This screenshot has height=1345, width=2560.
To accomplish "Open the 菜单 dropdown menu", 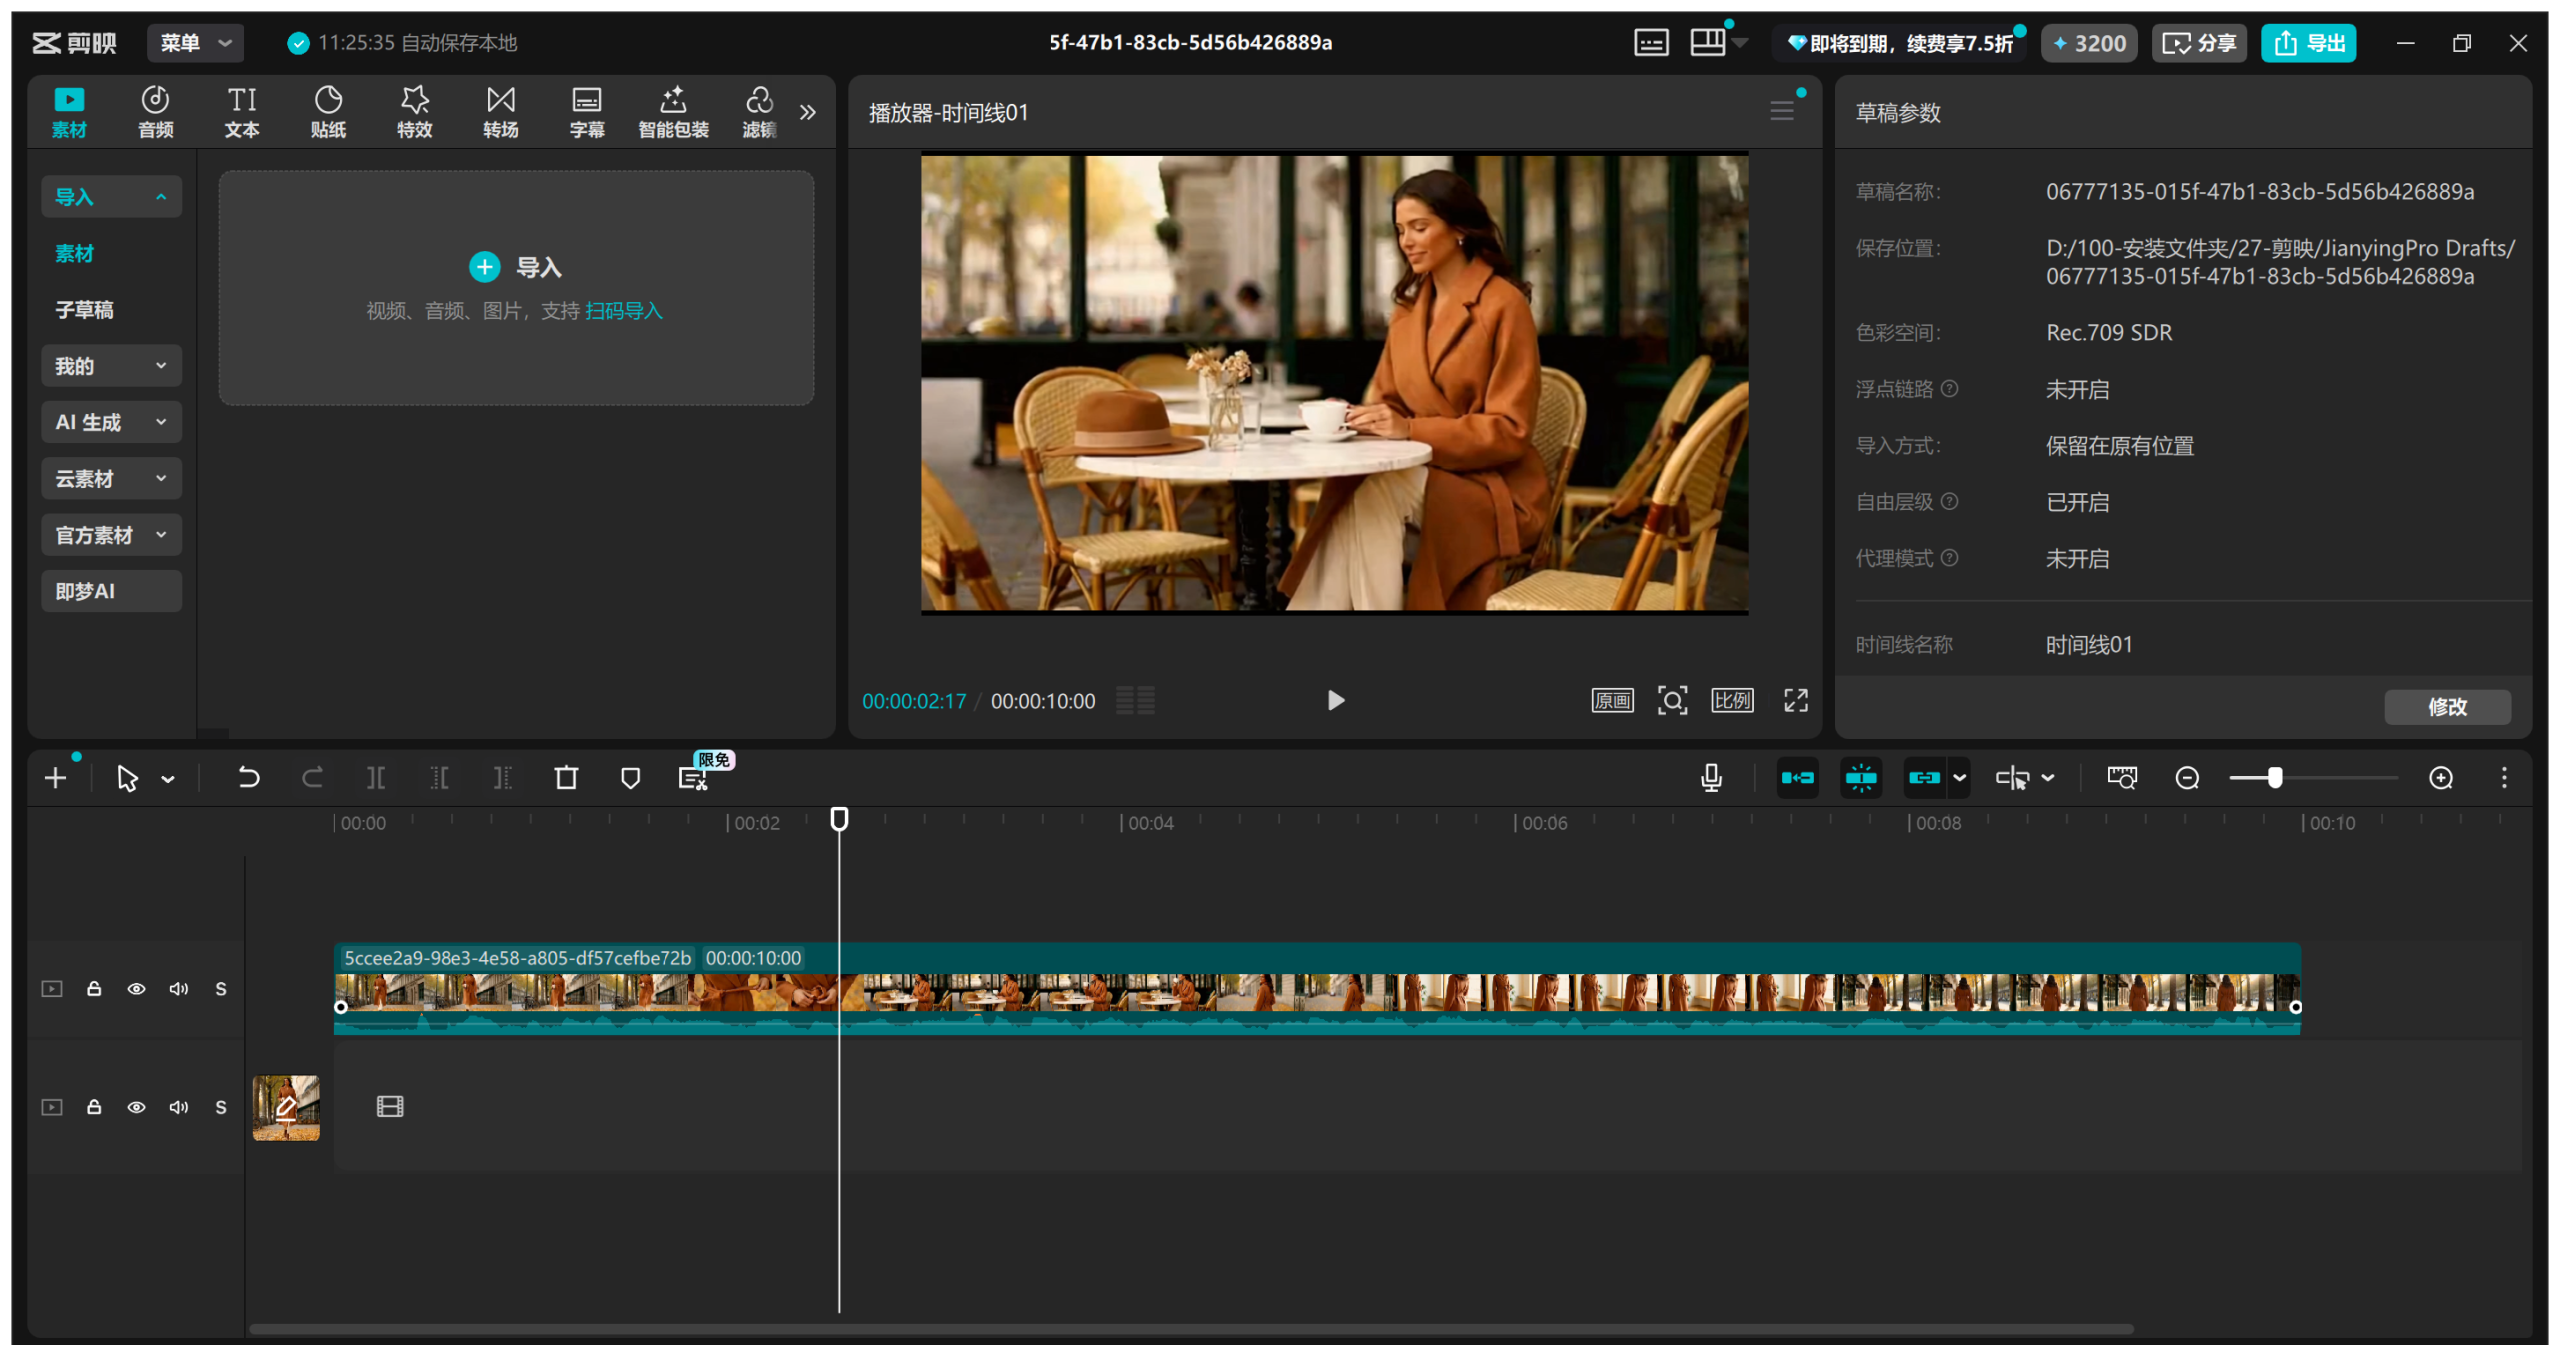I will coord(195,43).
